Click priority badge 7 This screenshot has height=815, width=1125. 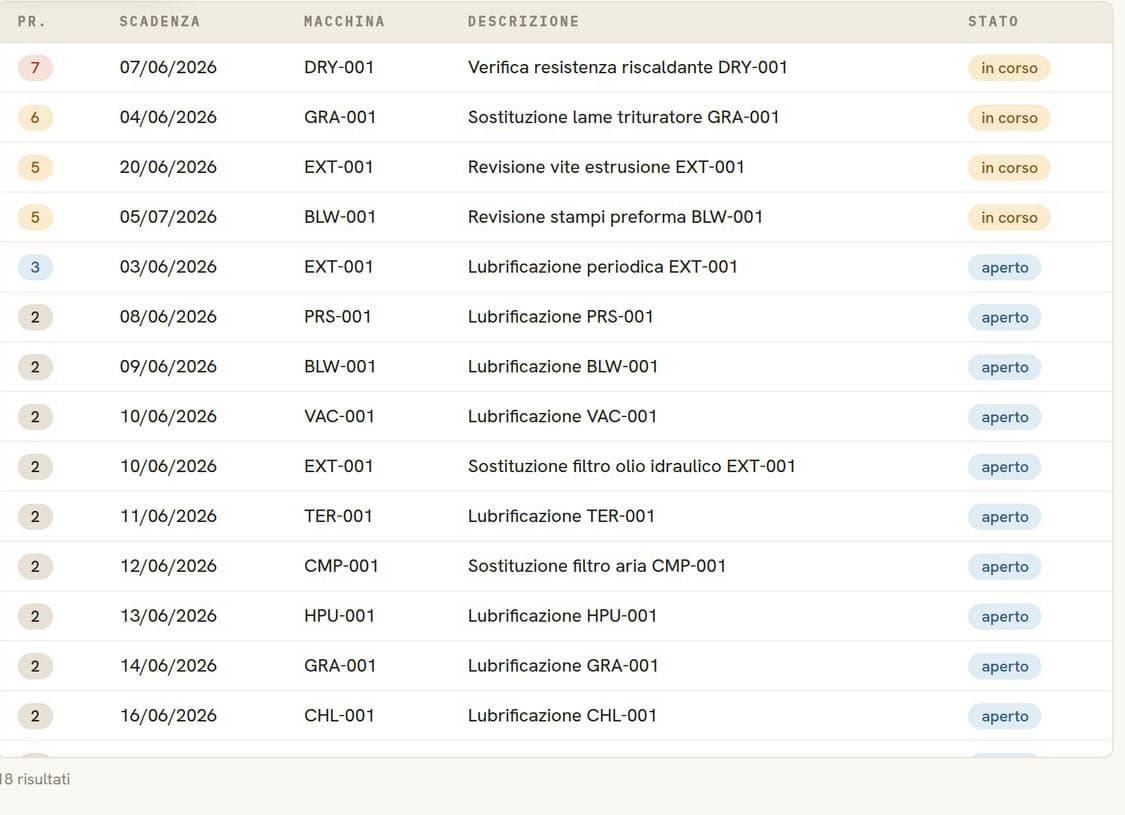point(35,67)
